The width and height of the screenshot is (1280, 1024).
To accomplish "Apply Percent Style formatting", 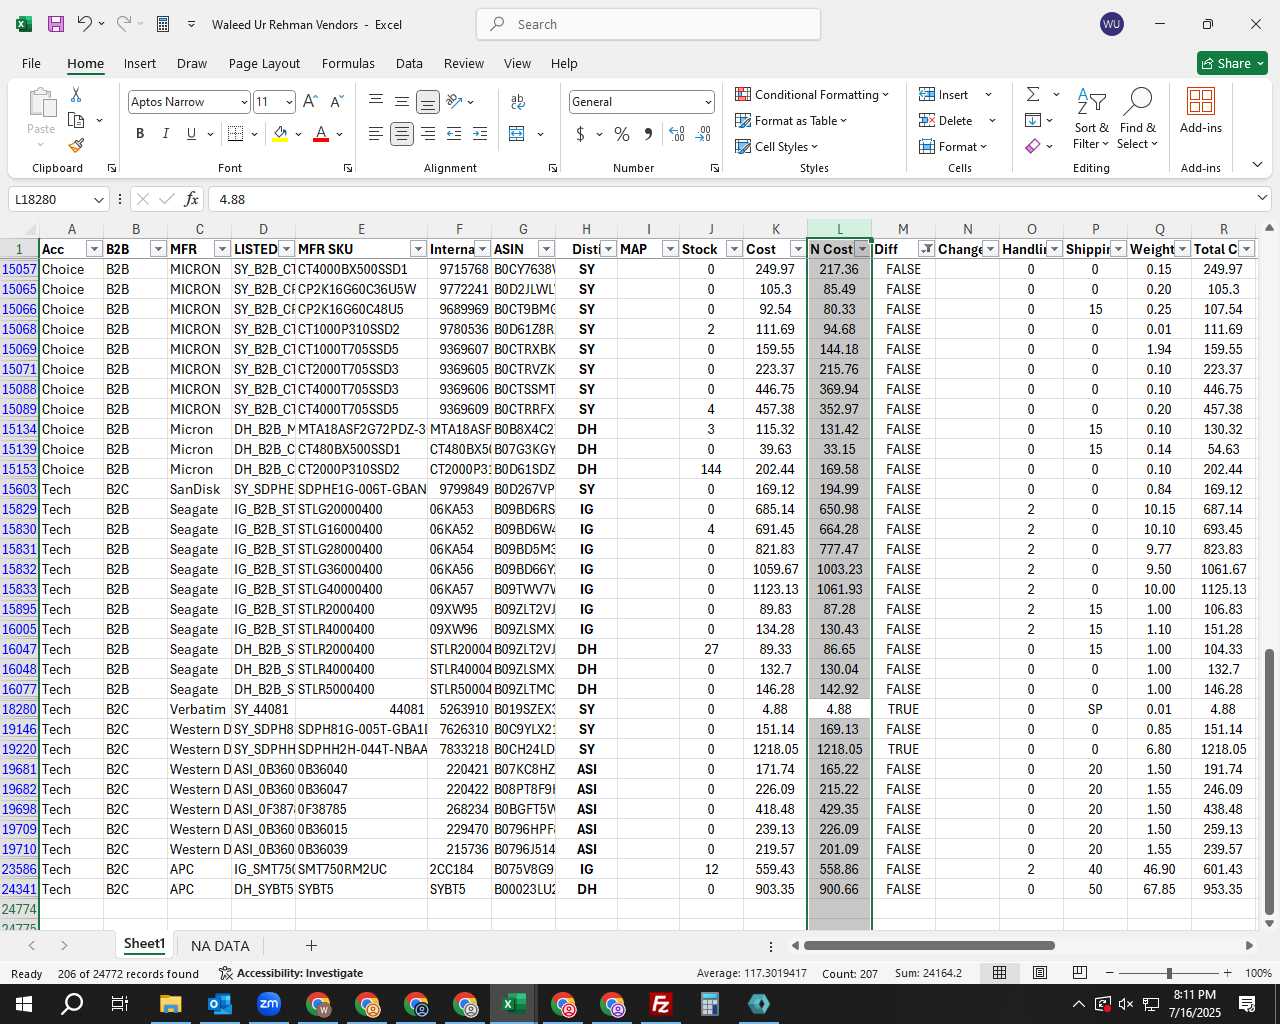I will pyautogui.click(x=622, y=134).
